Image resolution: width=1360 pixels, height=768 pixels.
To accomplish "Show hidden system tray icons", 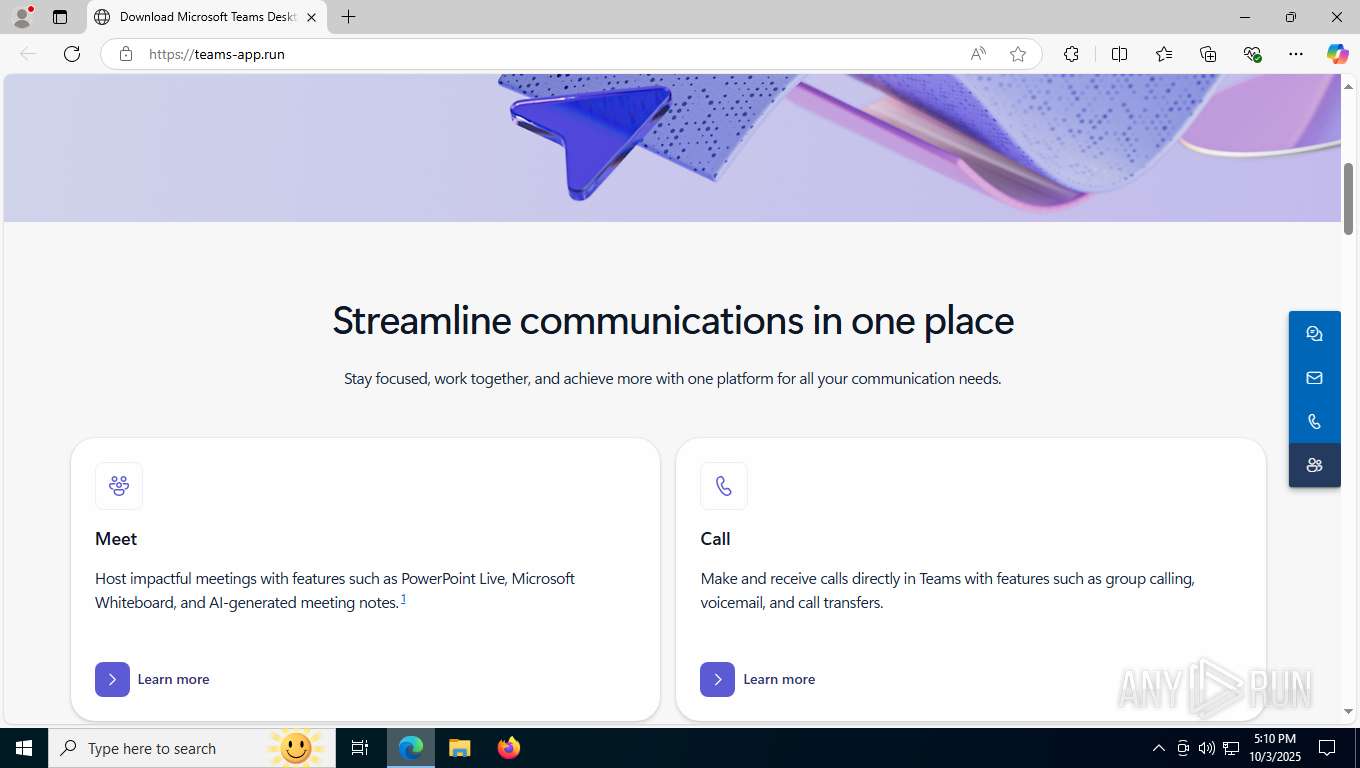I will (1159, 748).
